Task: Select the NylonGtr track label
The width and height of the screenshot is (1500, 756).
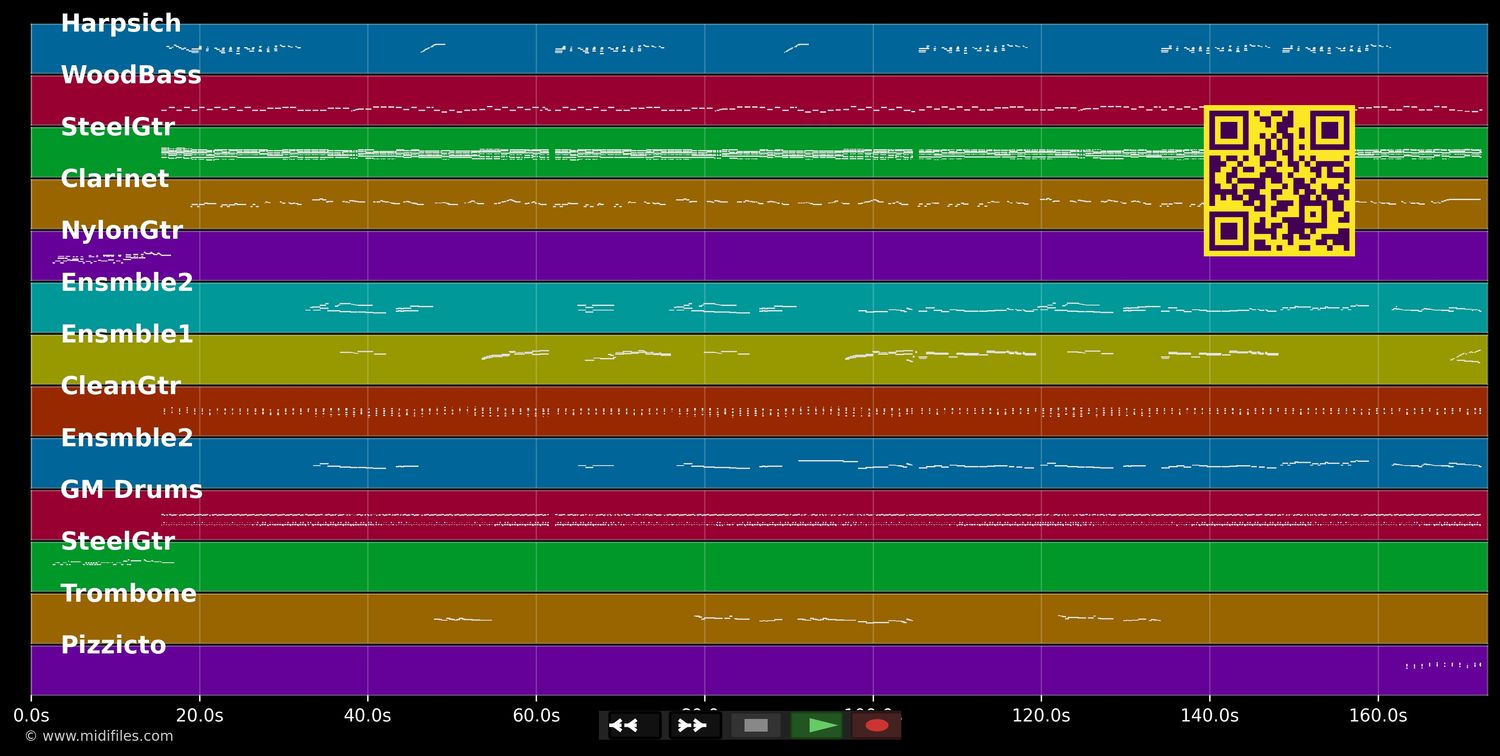Action: (x=122, y=232)
